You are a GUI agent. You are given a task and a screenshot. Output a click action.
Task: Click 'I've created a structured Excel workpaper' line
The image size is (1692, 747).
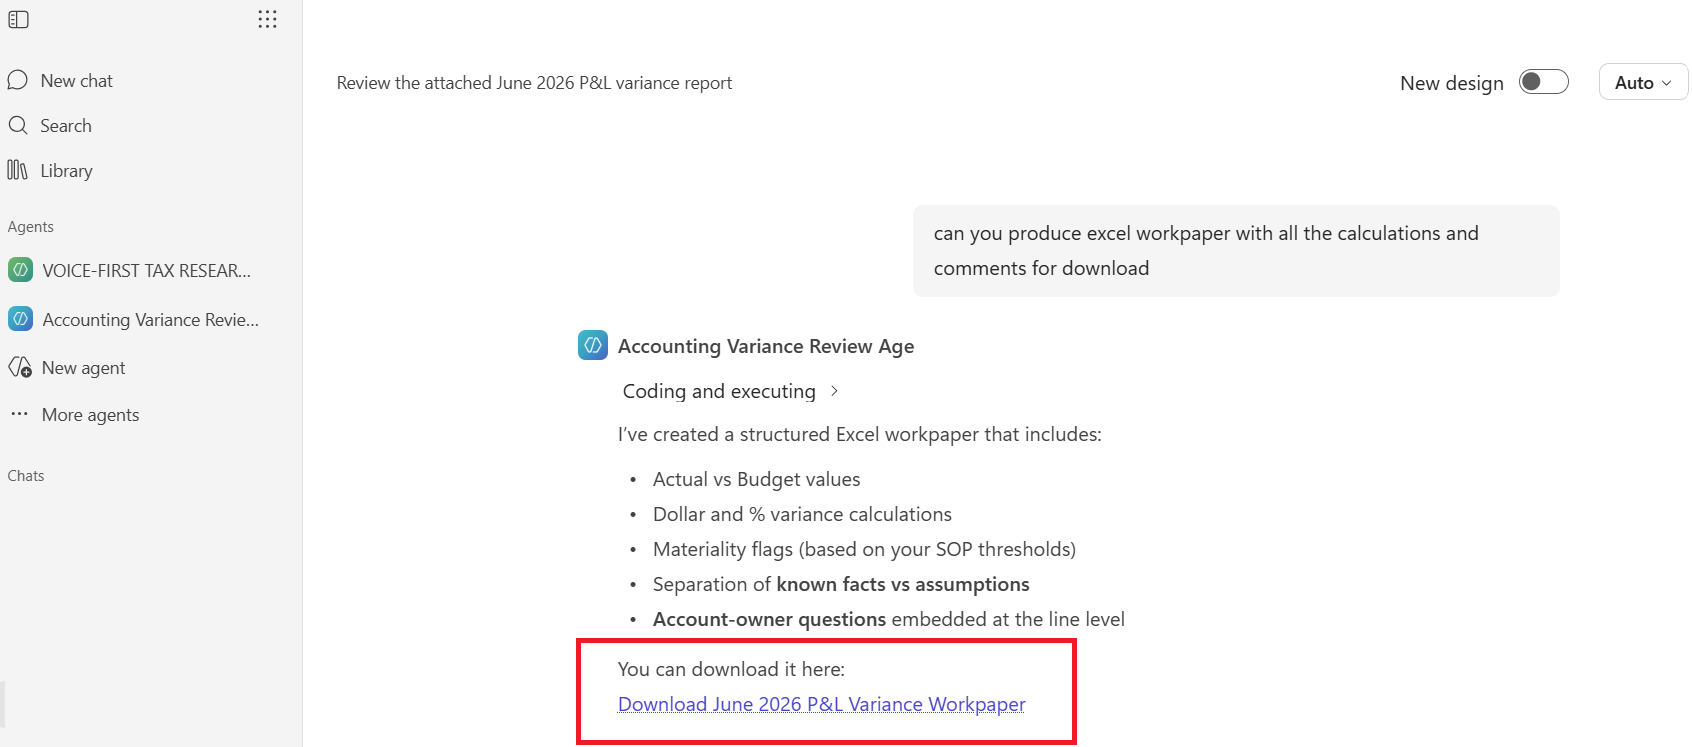[859, 434]
